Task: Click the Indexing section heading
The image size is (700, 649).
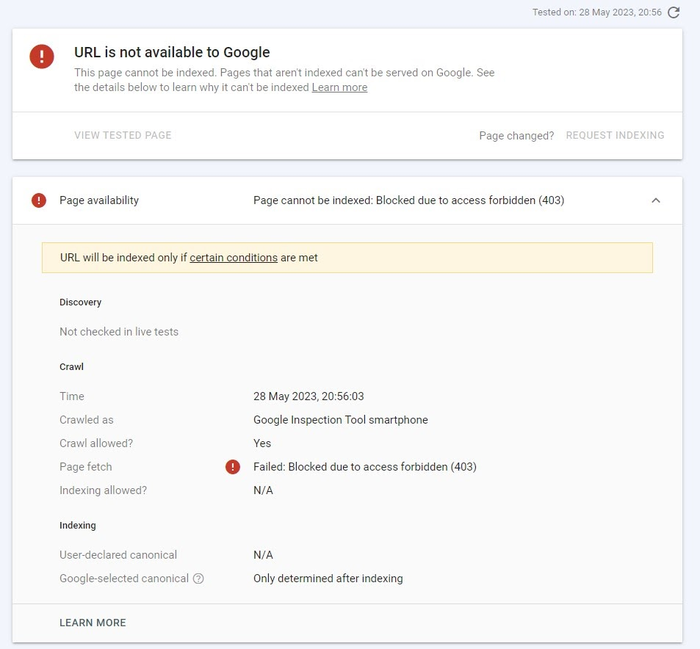Action: coord(78,525)
